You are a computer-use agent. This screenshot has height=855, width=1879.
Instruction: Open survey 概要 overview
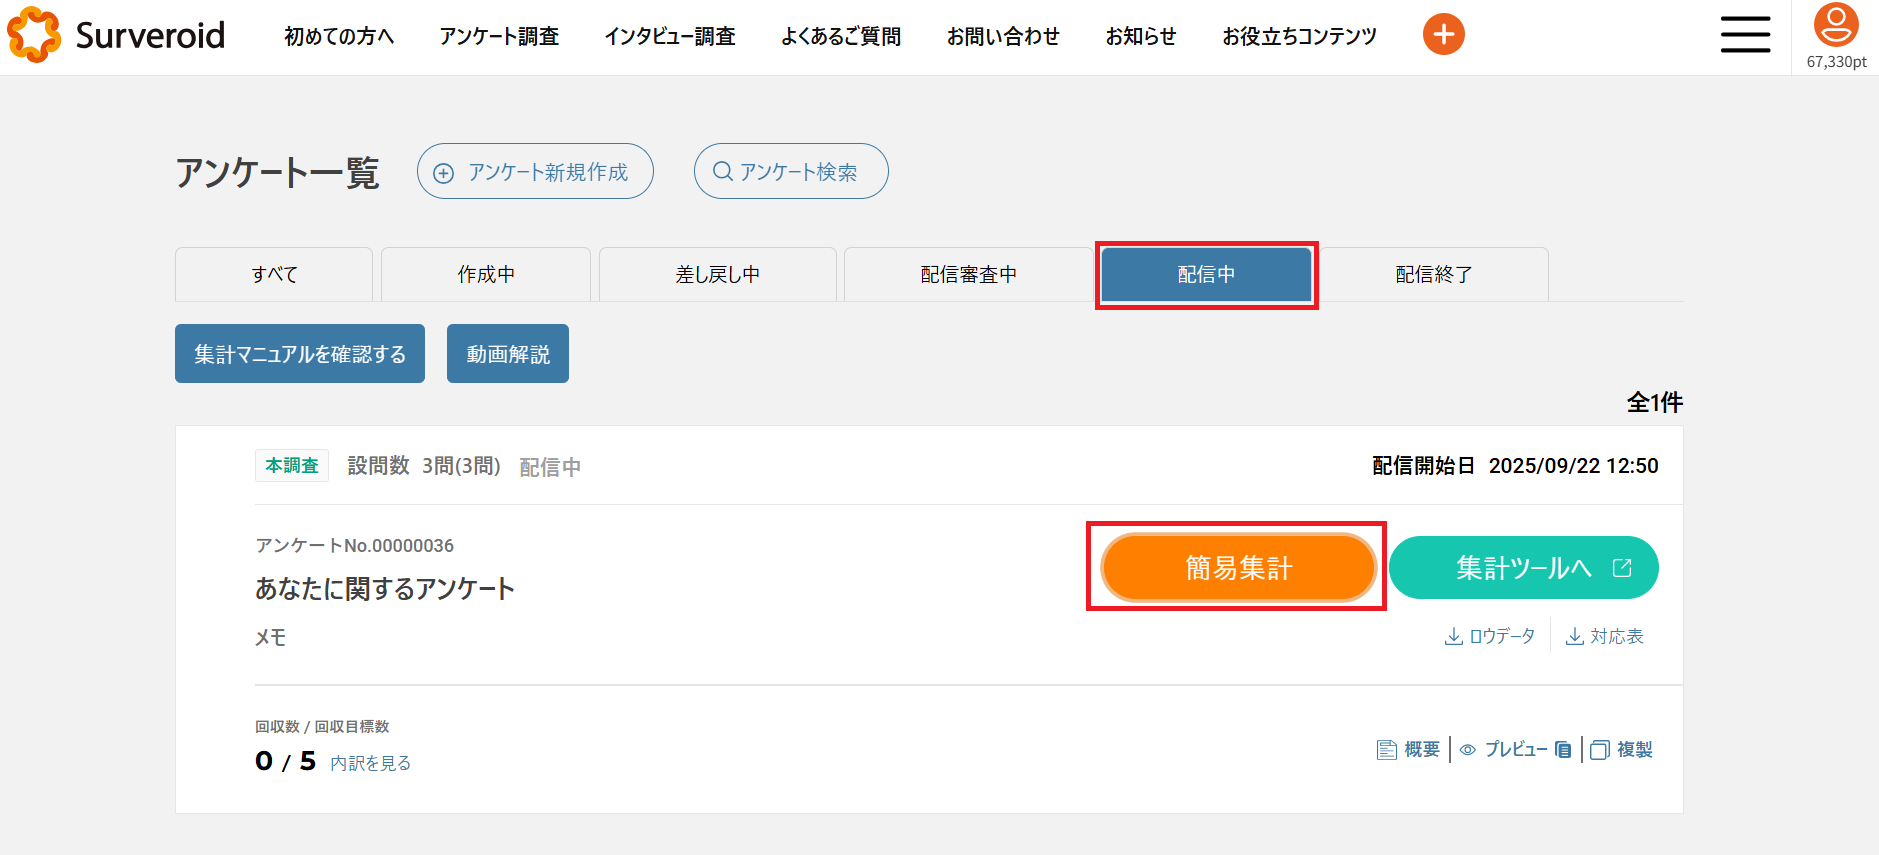tap(1409, 750)
